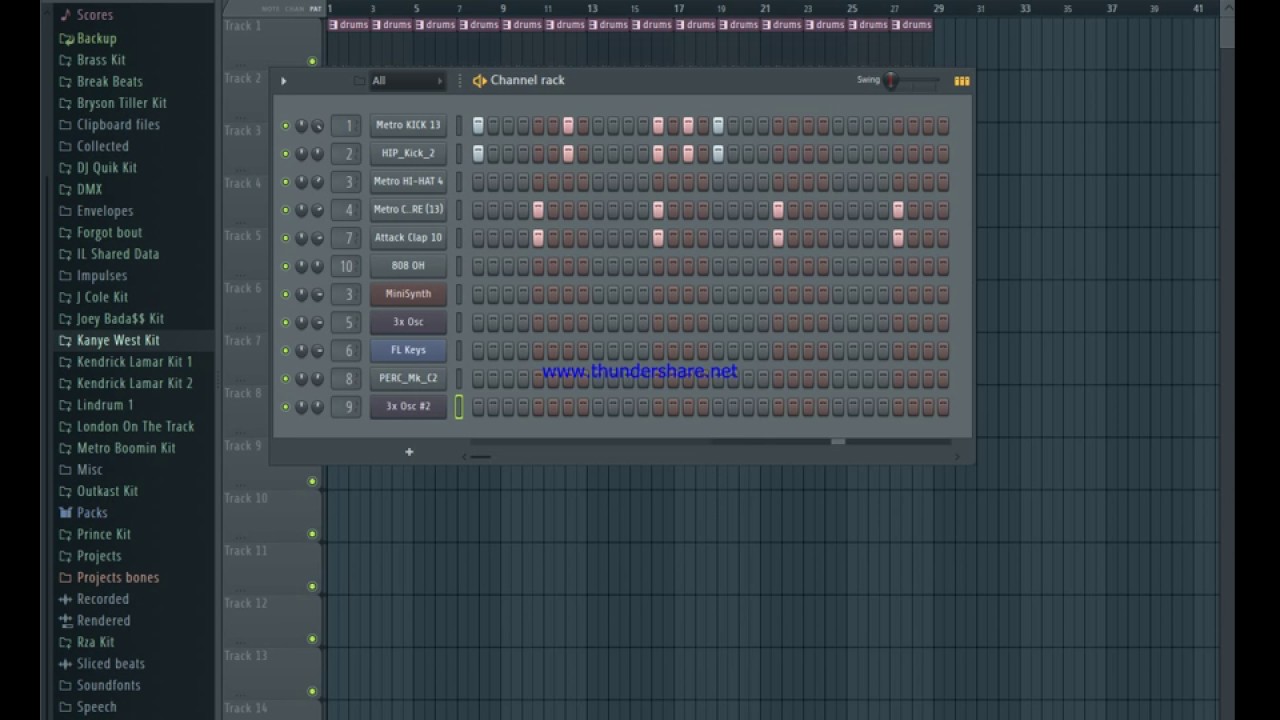
Task: Toggle the graph editor icon
Action: [961, 81]
